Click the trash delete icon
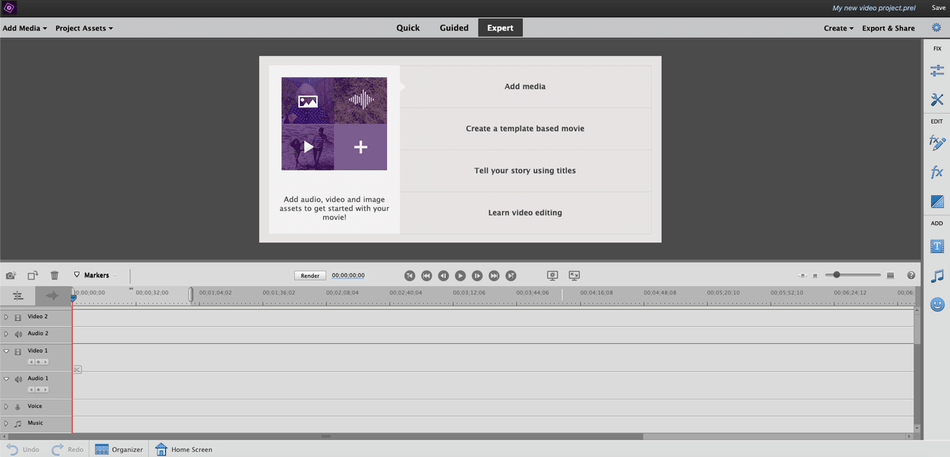This screenshot has width=950, height=457. coord(55,275)
